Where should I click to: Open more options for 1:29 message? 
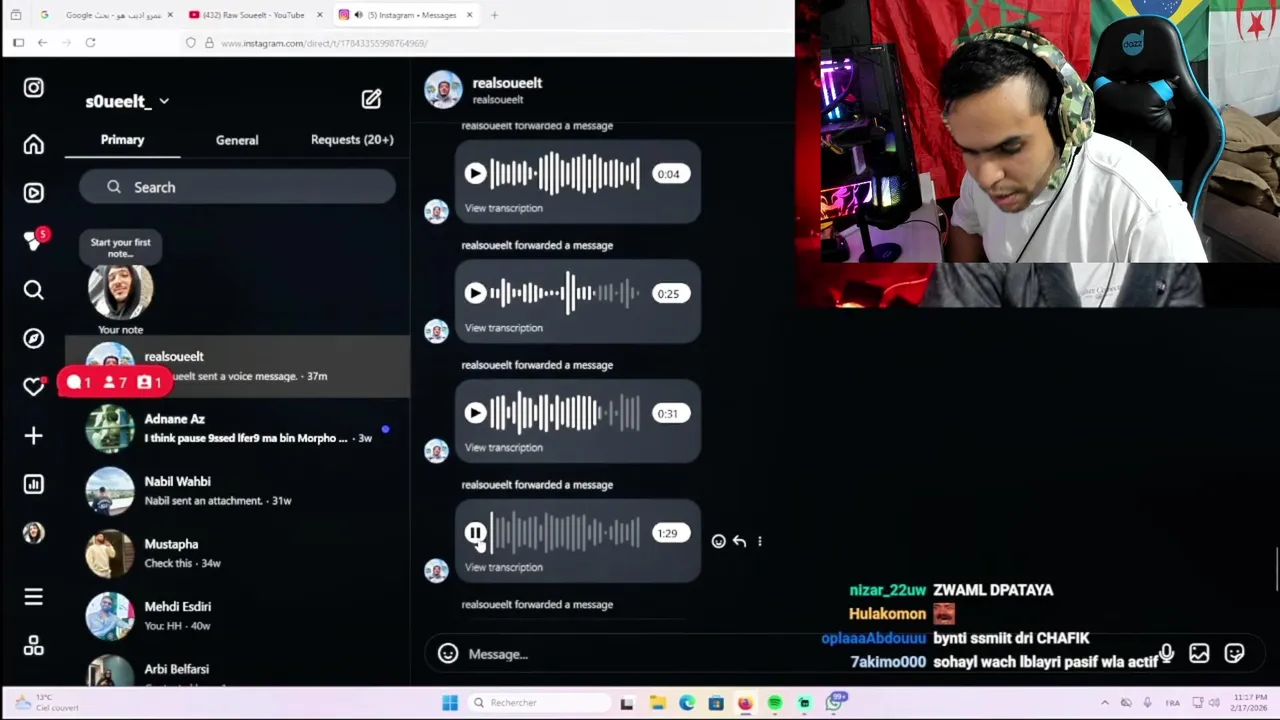(760, 541)
